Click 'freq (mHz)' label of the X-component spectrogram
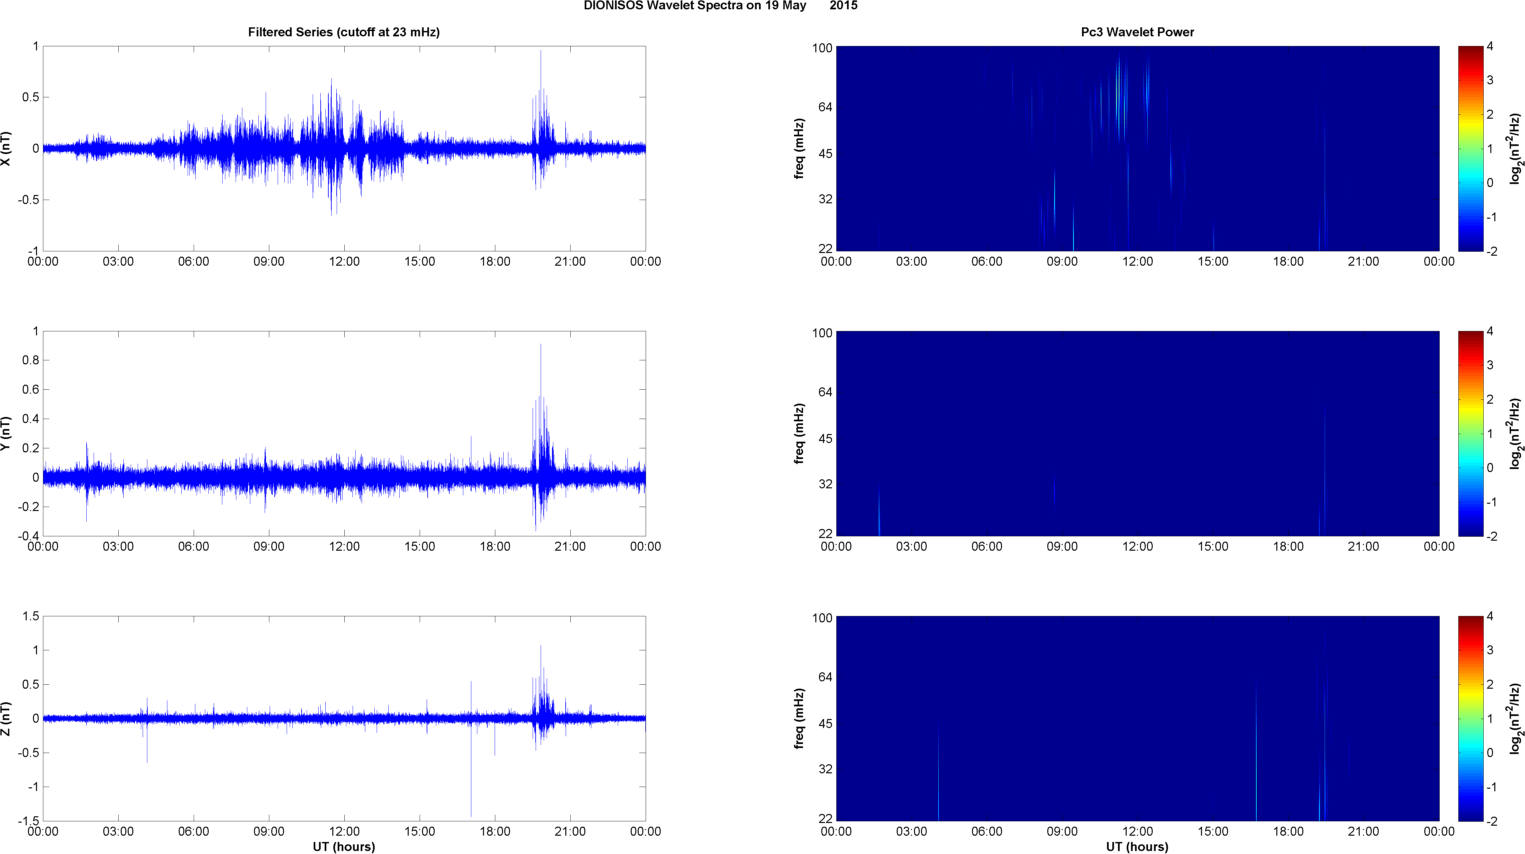Viewport: 1525px width, 854px height. (800, 149)
